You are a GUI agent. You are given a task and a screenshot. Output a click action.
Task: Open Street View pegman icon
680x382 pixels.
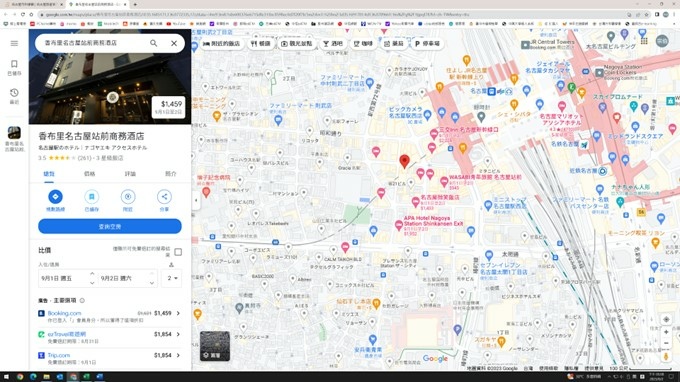(x=666, y=356)
